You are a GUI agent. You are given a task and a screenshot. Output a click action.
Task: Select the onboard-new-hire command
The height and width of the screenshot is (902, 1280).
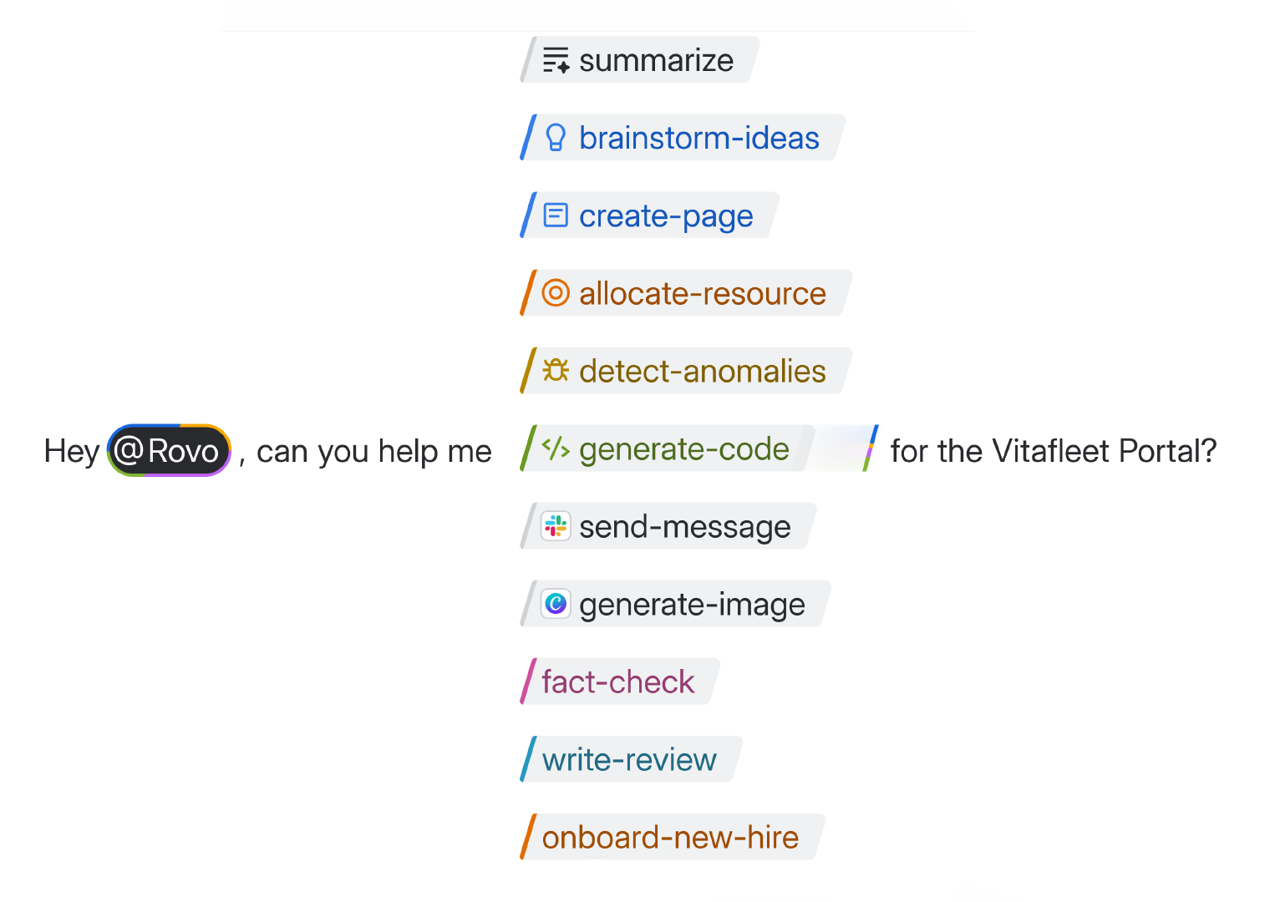click(670, 837)
